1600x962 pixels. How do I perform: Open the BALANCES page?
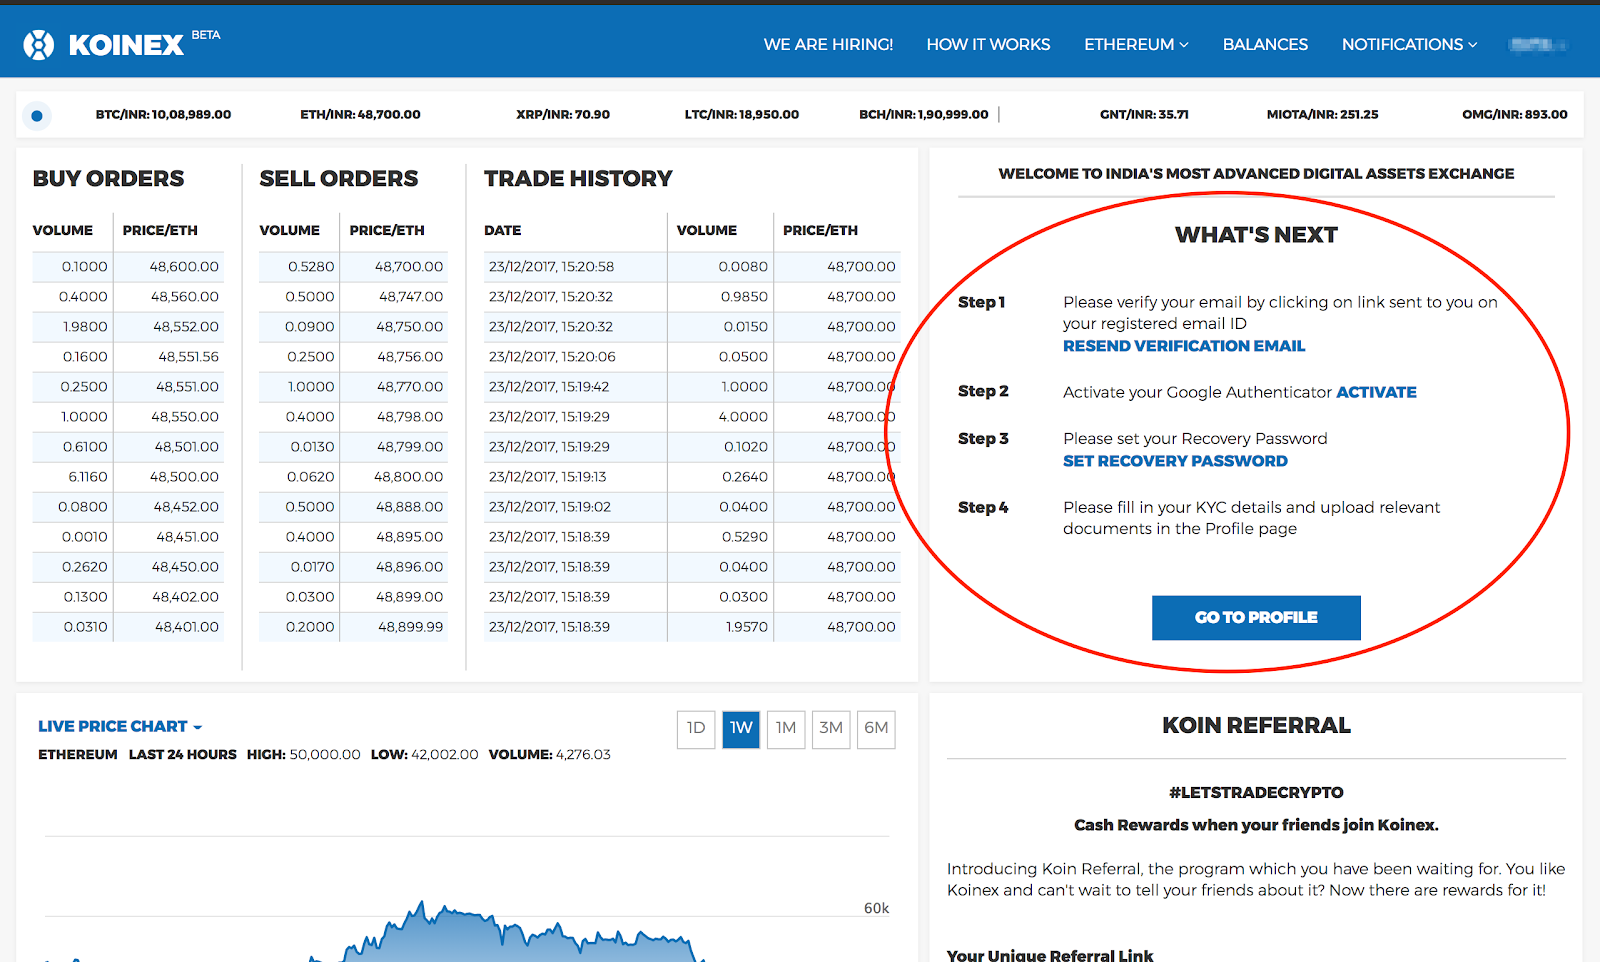tap(1265, 44)
